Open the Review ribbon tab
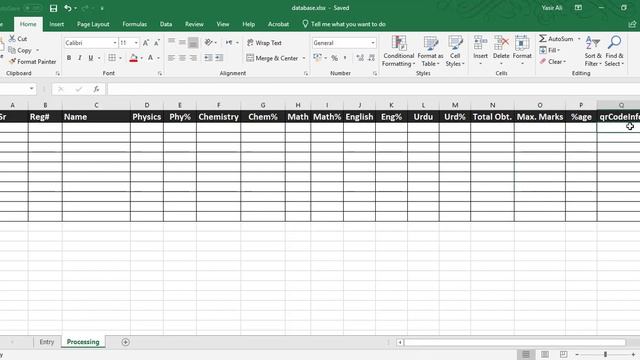The image size is (640, 360). pos(194,24)
